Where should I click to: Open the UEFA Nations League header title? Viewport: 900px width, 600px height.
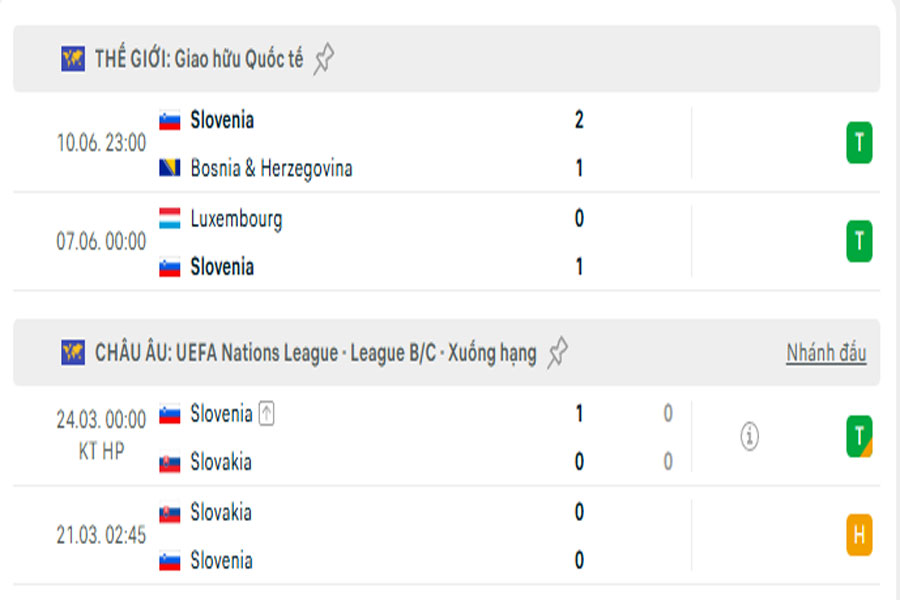coord(316,353)
